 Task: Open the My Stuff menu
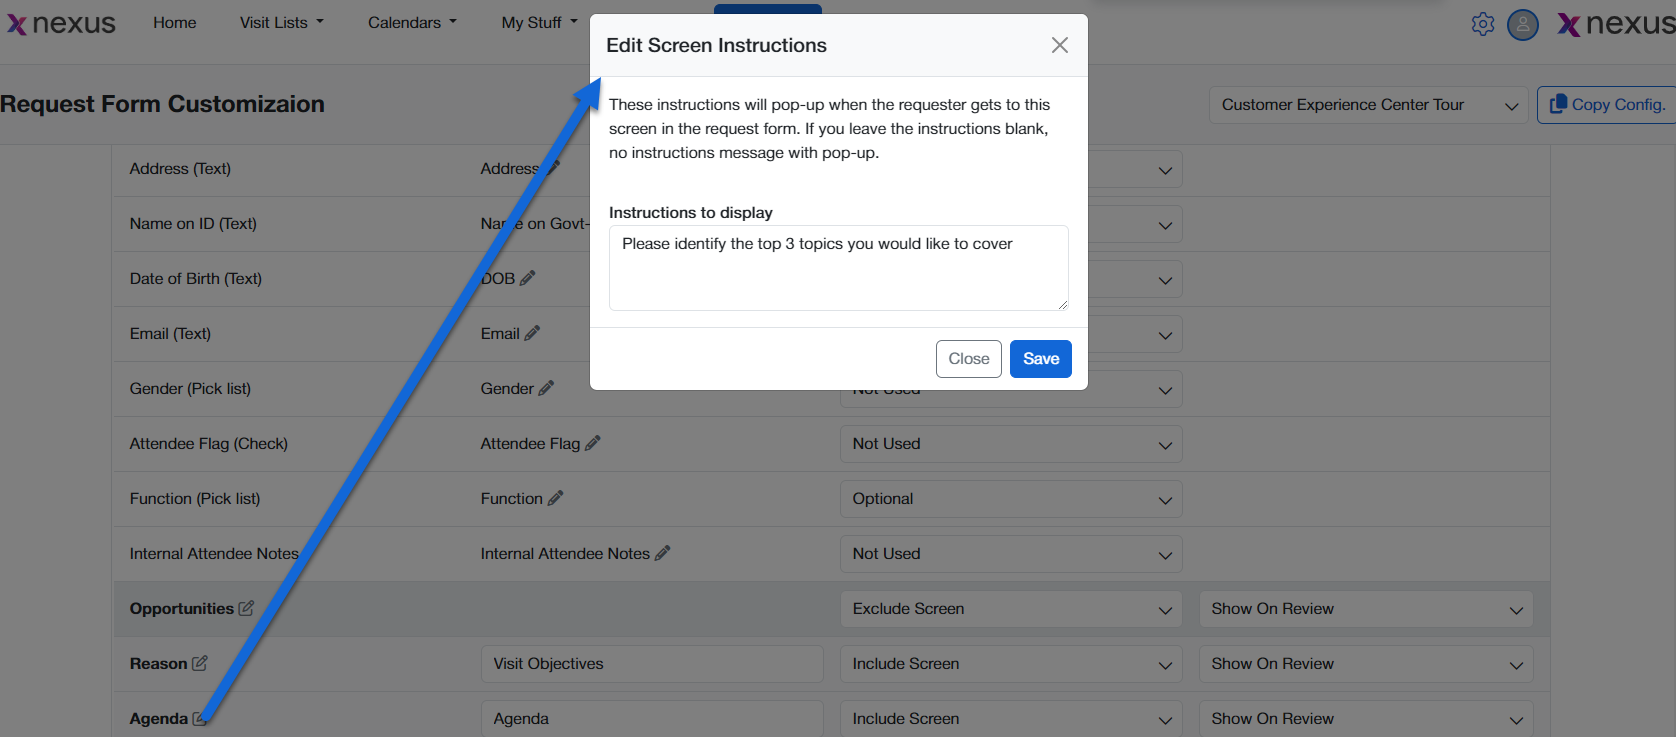tap(540, 22)
